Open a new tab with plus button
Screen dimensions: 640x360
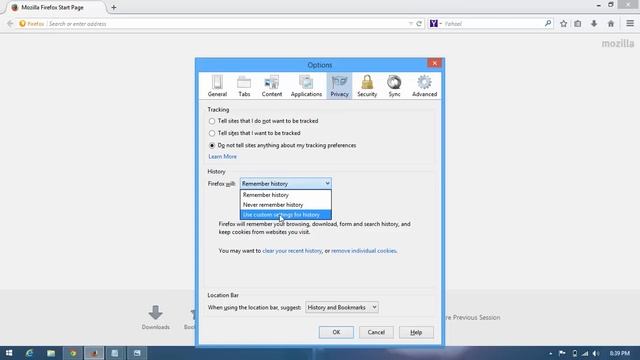pyautogui.click(x=113, y=7)
